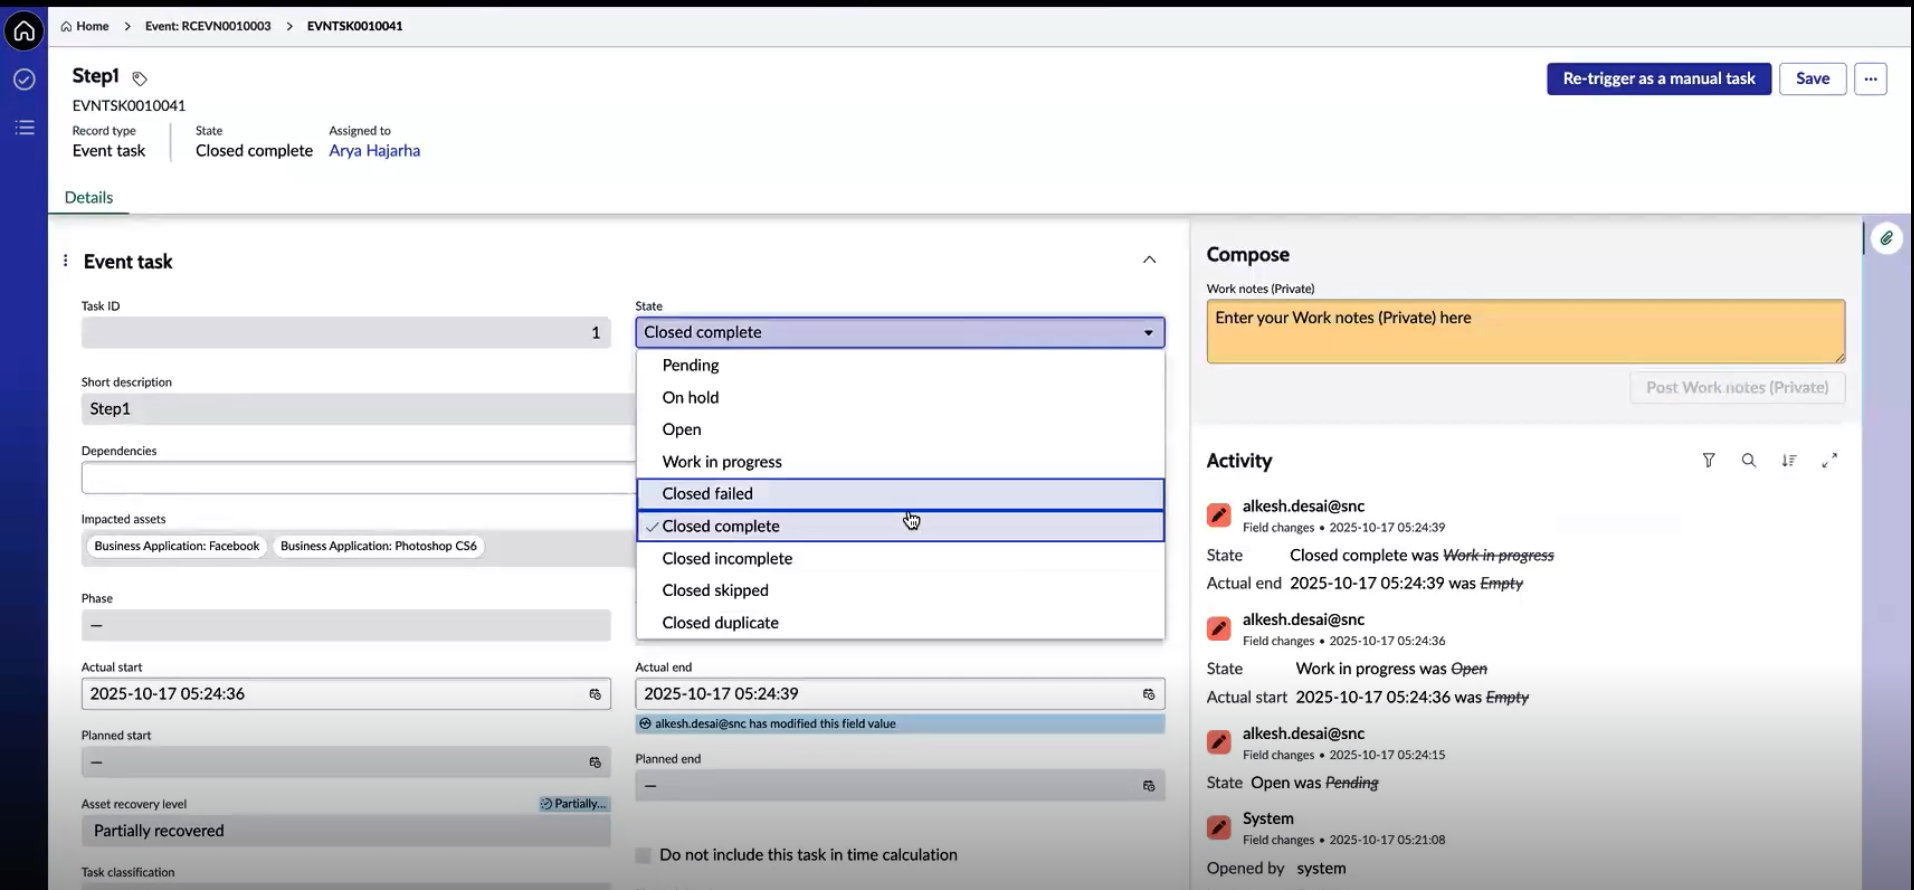Screen dimensions: 1914x890
Task: Choose Work in progress state option
Action: click(x=900, y=462)
